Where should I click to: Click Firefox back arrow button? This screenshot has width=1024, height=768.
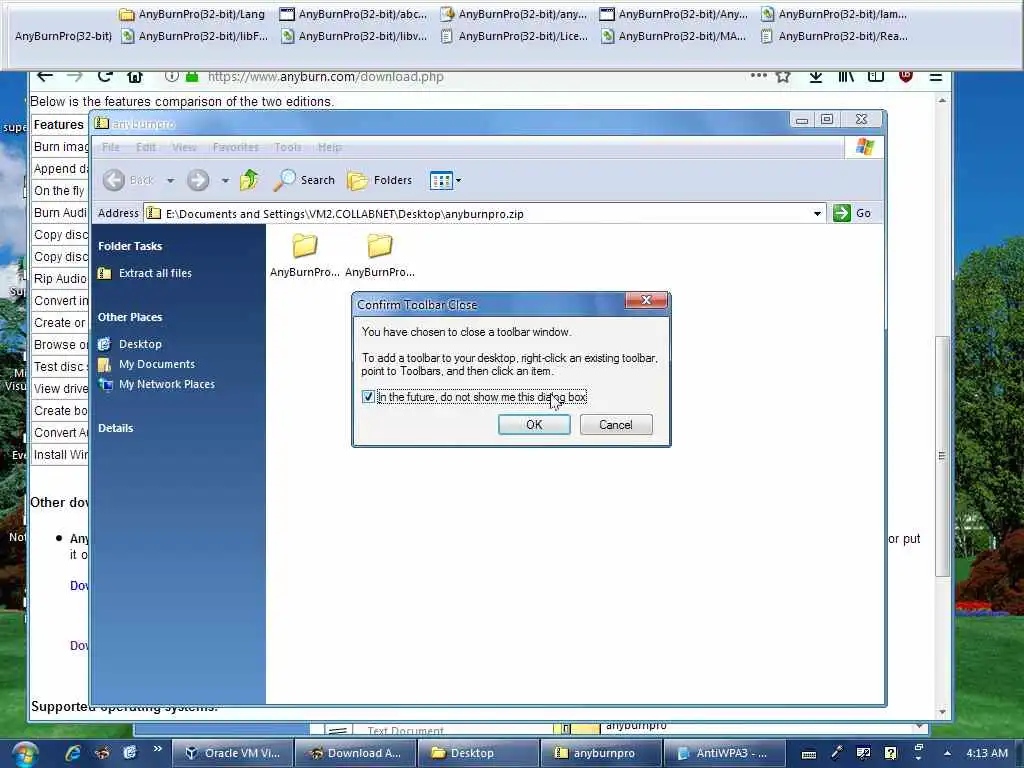[x=44, y=76]
